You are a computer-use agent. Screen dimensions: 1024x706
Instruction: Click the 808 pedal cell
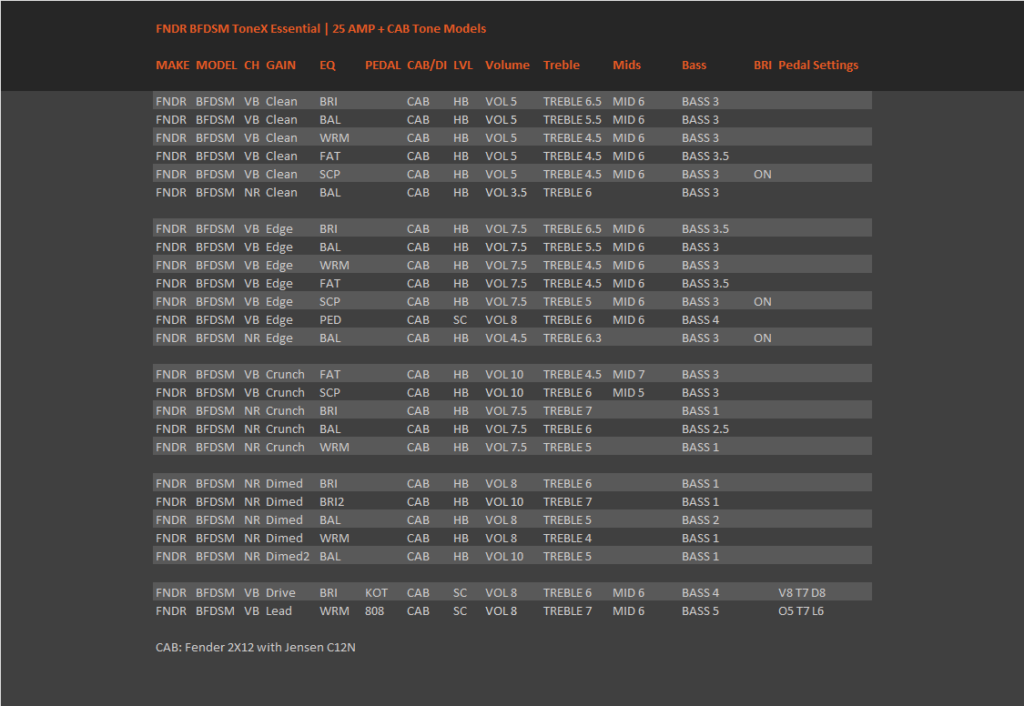(374, 612)
